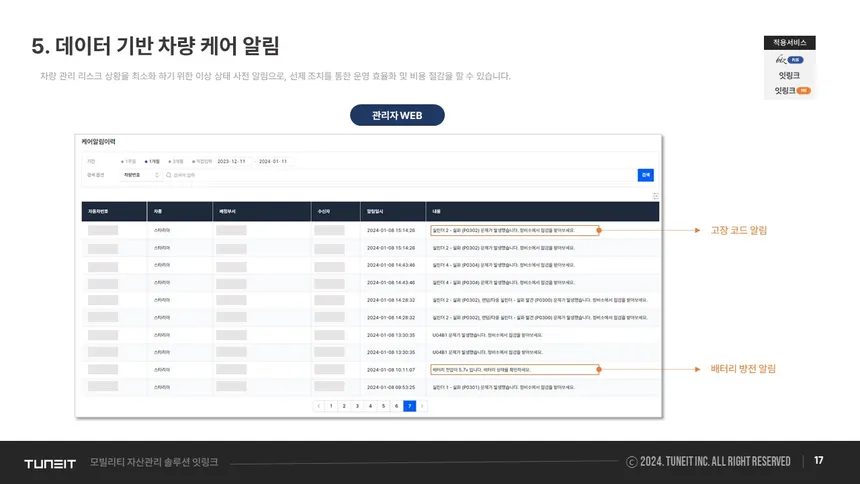The height and width of the screenshot is (484, 860).
Task: Open end date picker 2024-01-11
Action: [274, 161]
